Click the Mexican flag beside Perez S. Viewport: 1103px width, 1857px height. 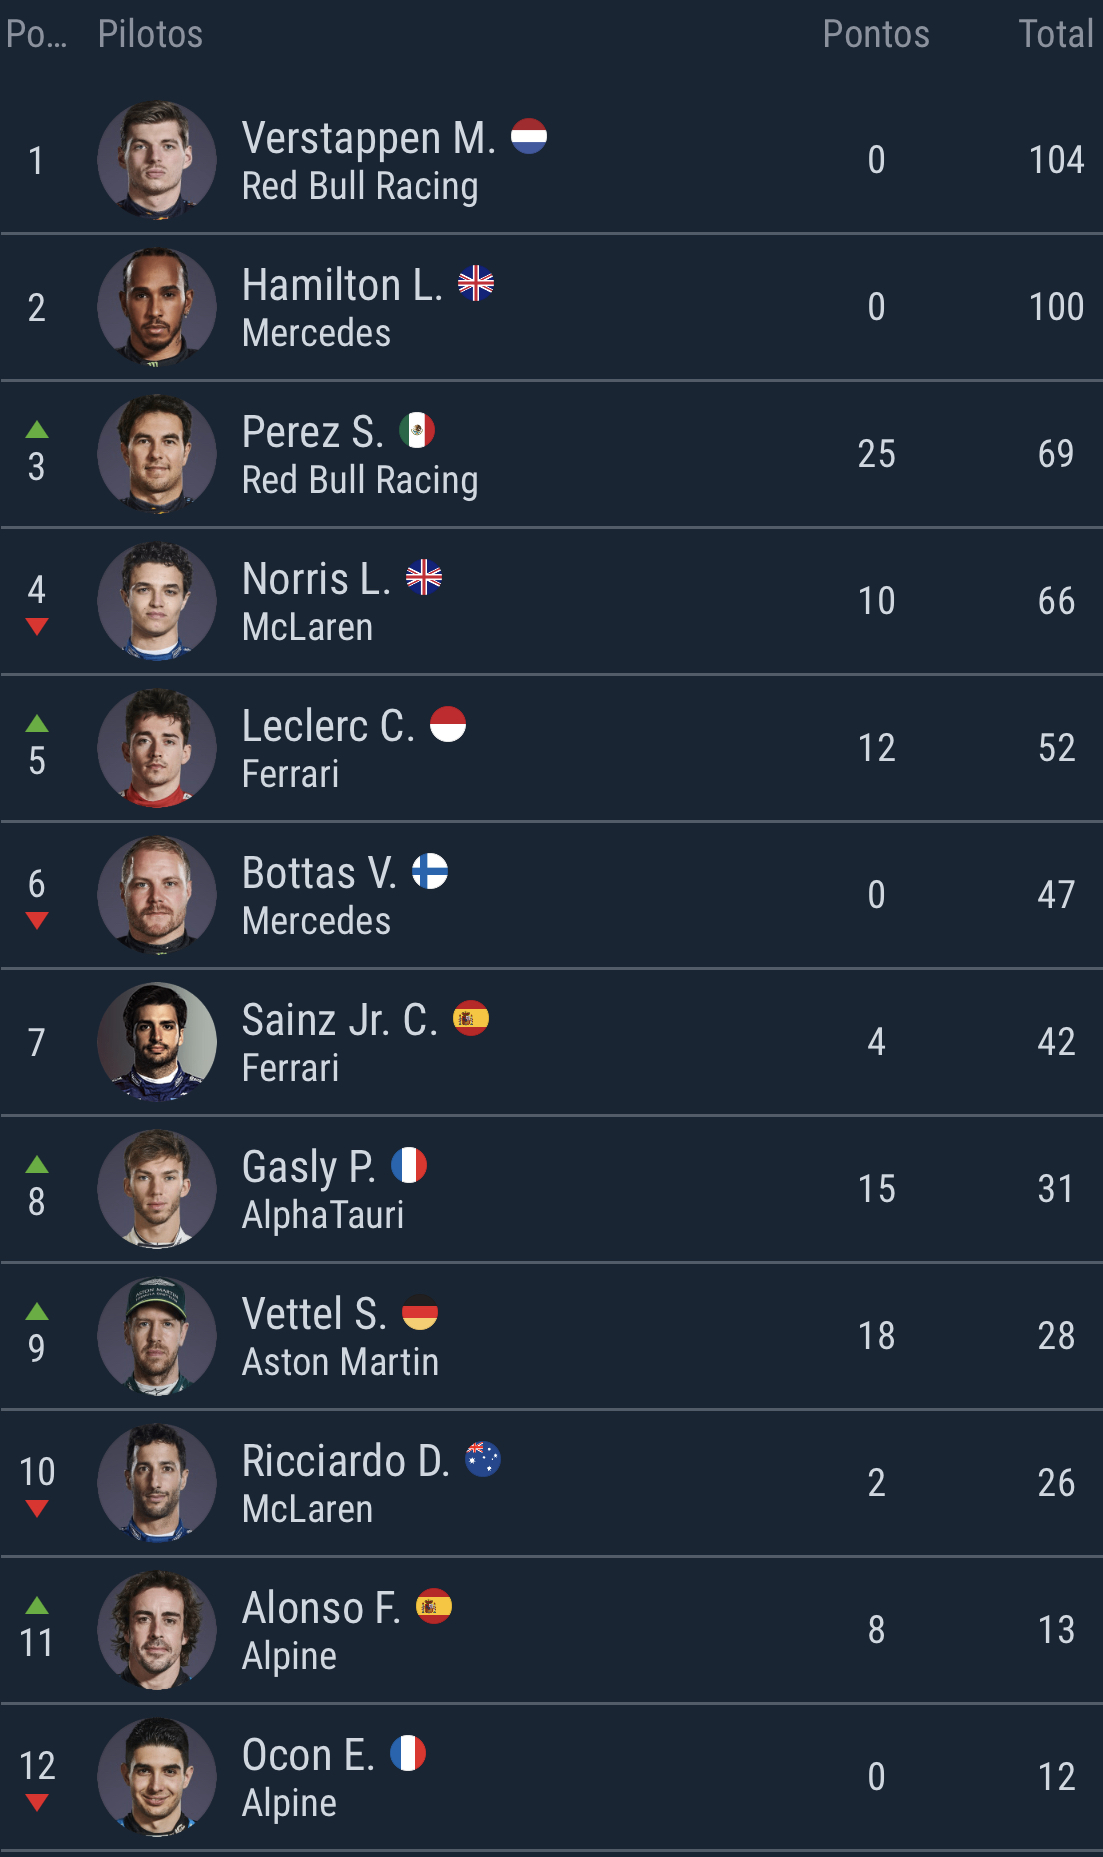tap(417, 430)
